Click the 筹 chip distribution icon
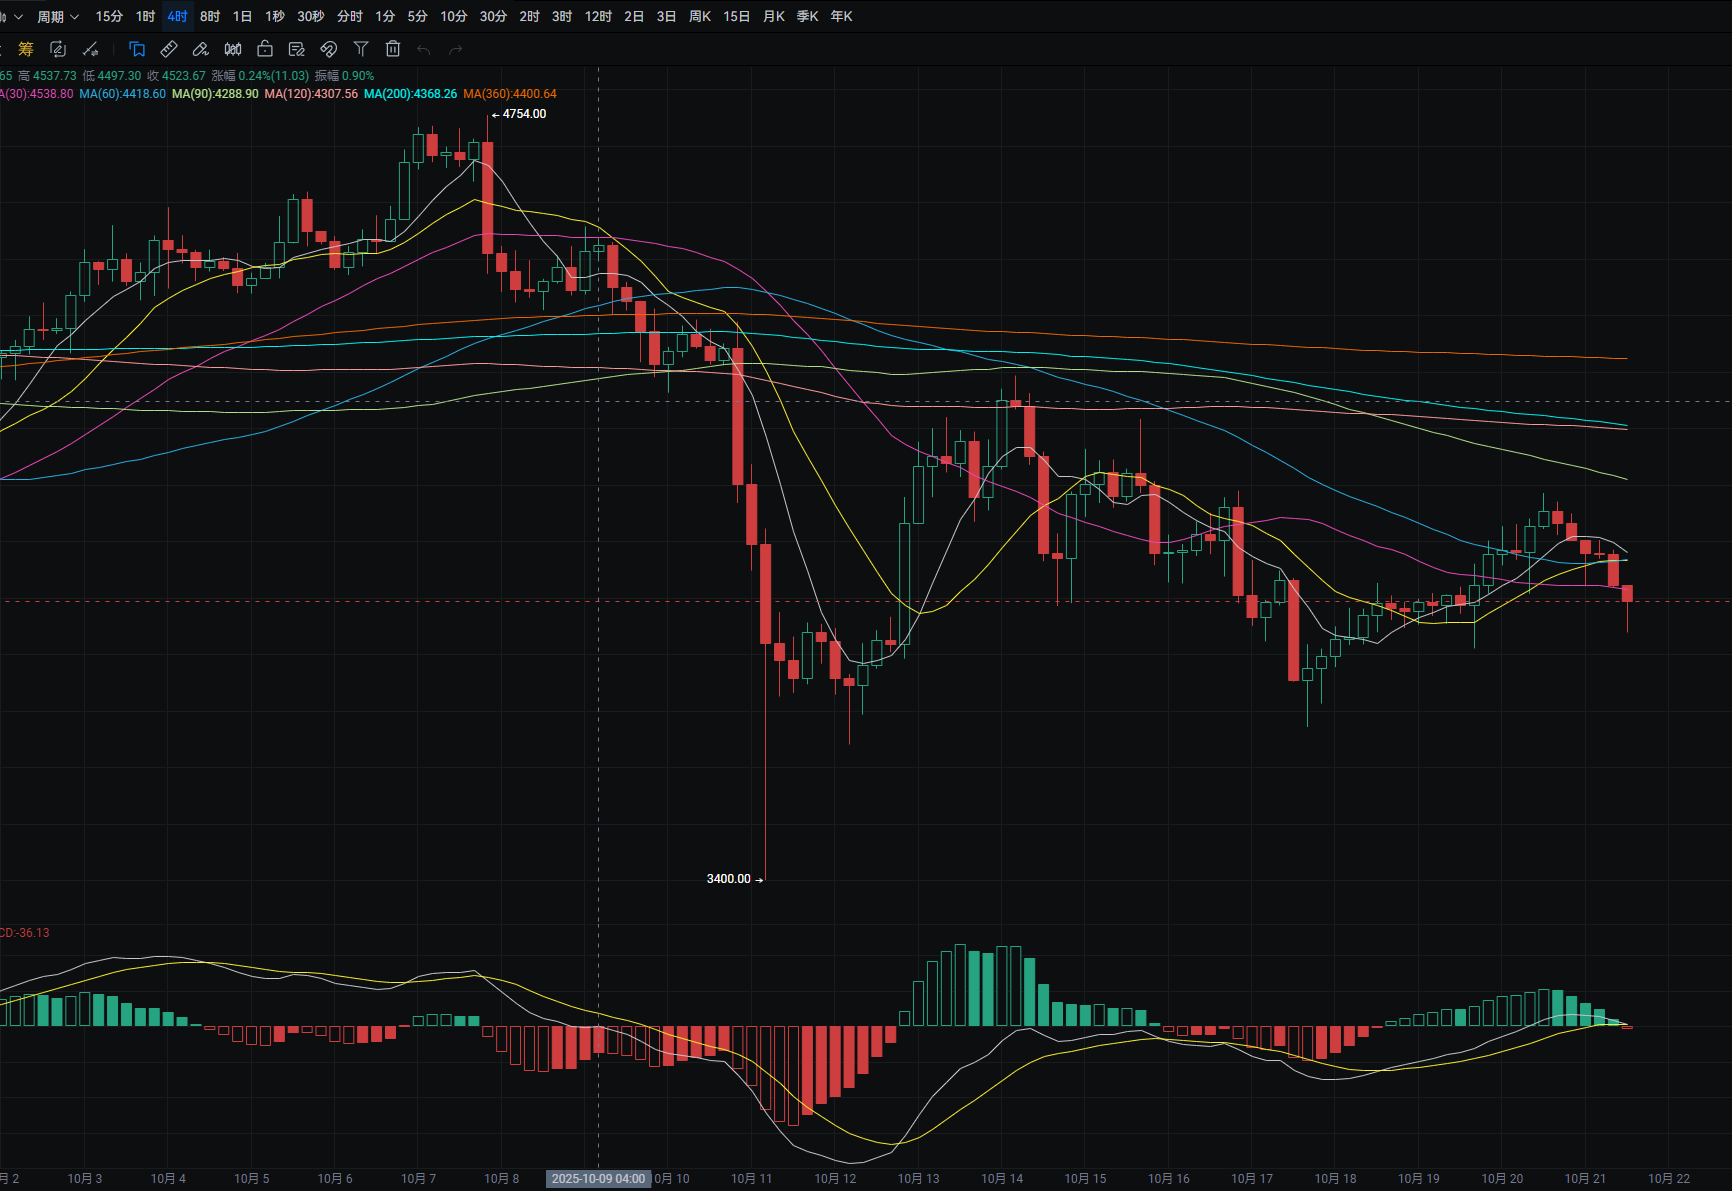The image size is (1732, 1191). click(26, 49)
